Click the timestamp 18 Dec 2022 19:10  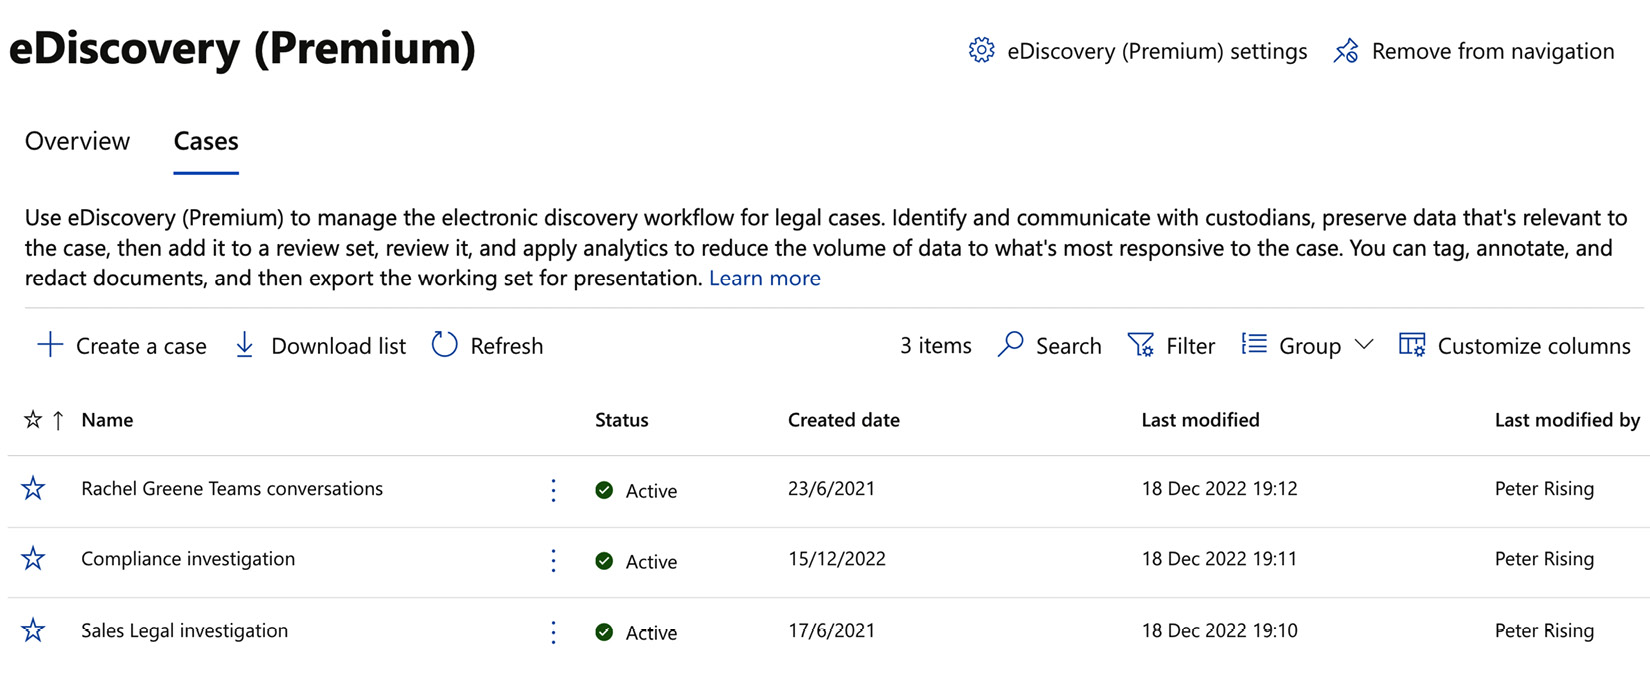[x=1219, y=630]
